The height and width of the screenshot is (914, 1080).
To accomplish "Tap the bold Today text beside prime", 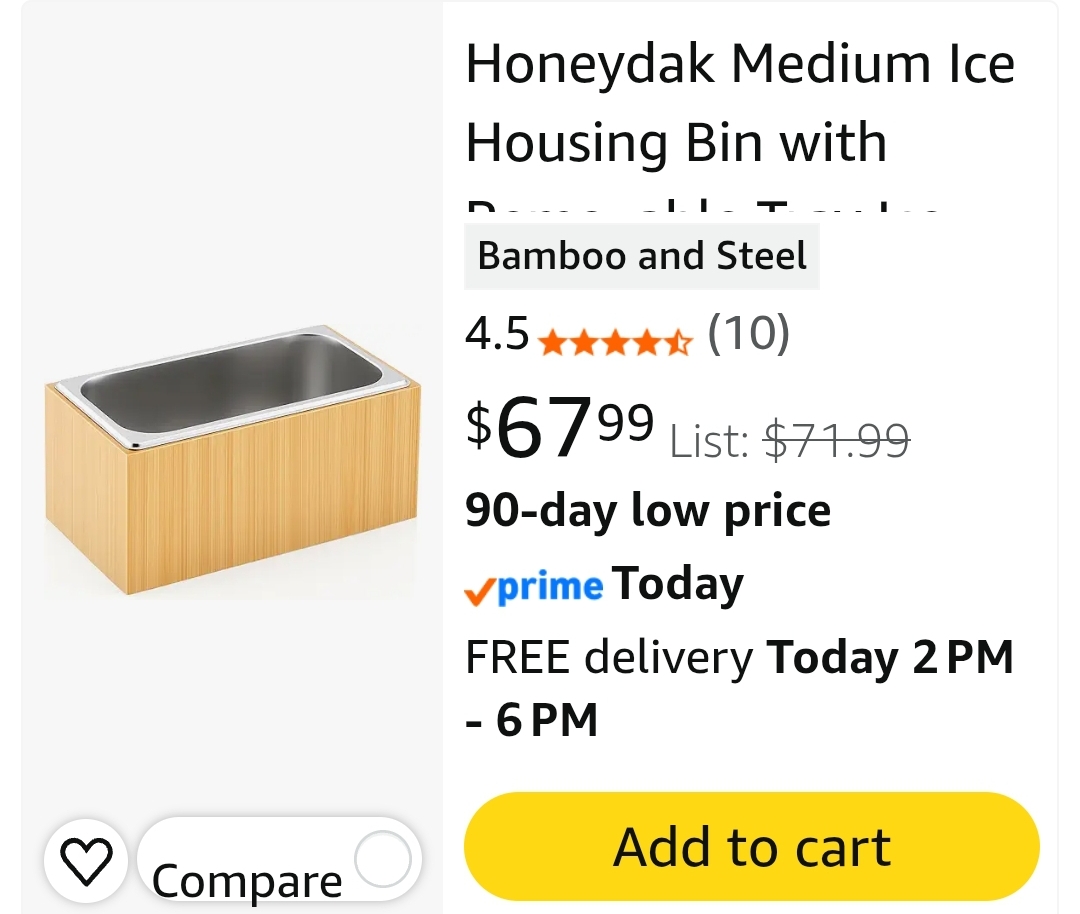I will click(678, 585).
